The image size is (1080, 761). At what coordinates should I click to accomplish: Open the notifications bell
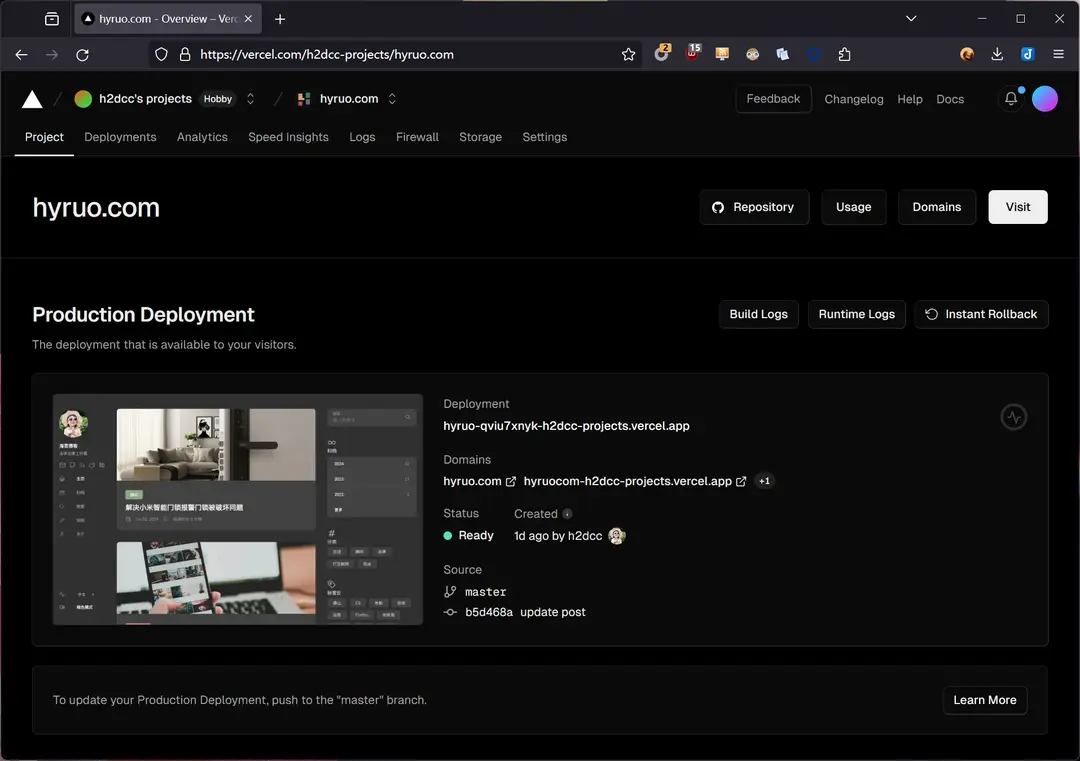[x=1011, y=99]
